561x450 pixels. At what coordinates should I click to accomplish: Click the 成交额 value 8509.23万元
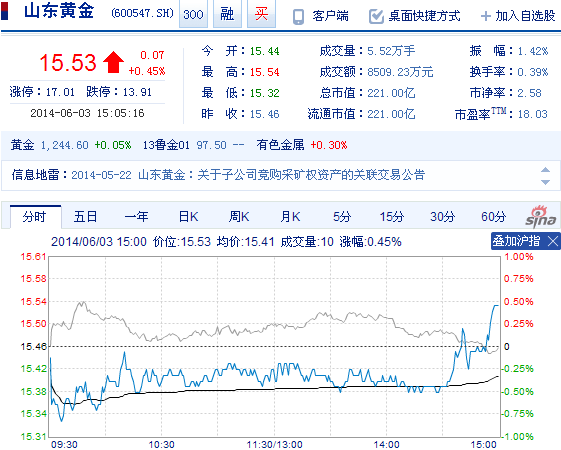coord(400,72)
